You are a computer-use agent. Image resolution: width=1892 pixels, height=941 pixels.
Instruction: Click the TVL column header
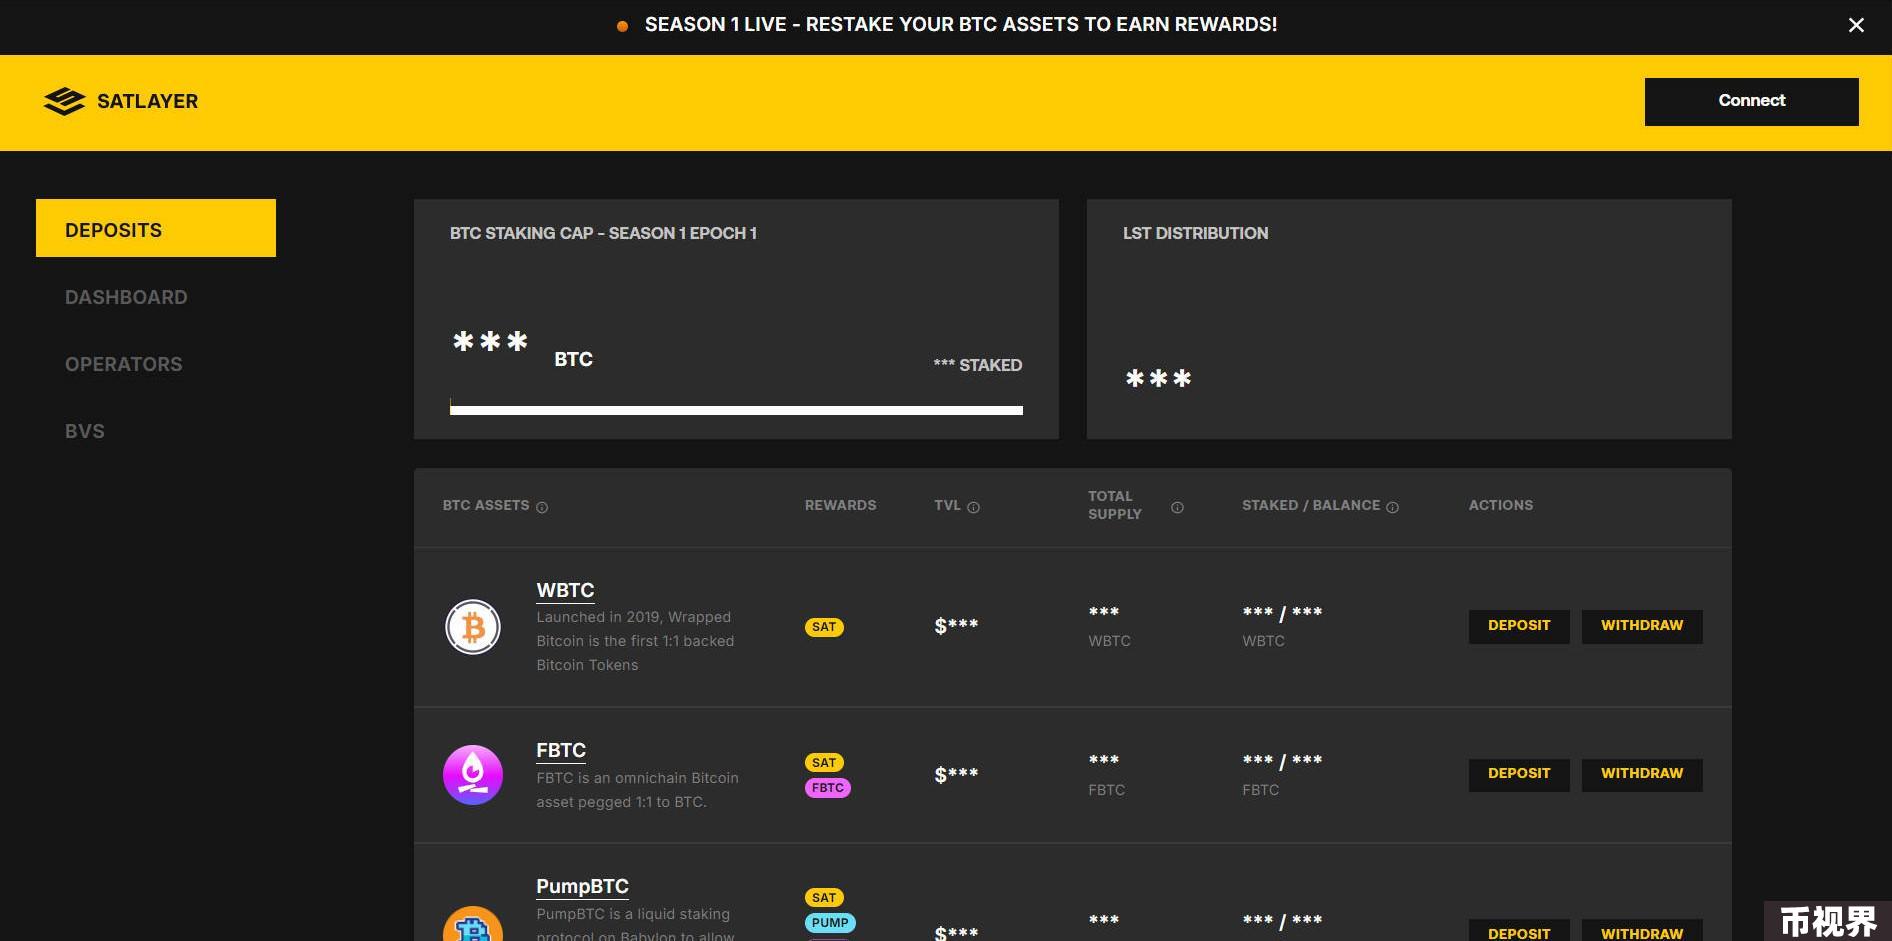pyautogui.click(x=947, y=505)
